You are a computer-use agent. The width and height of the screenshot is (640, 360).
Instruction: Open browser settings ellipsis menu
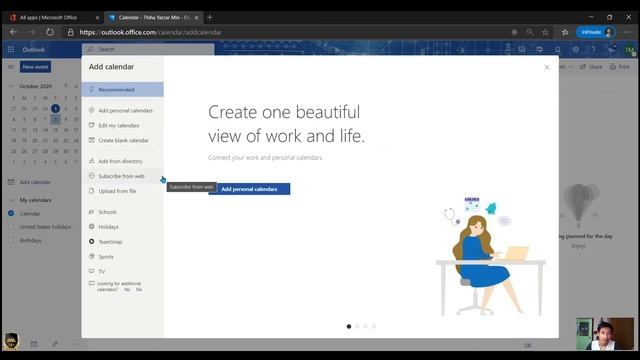pyautogui.click(x=627, y=32)
